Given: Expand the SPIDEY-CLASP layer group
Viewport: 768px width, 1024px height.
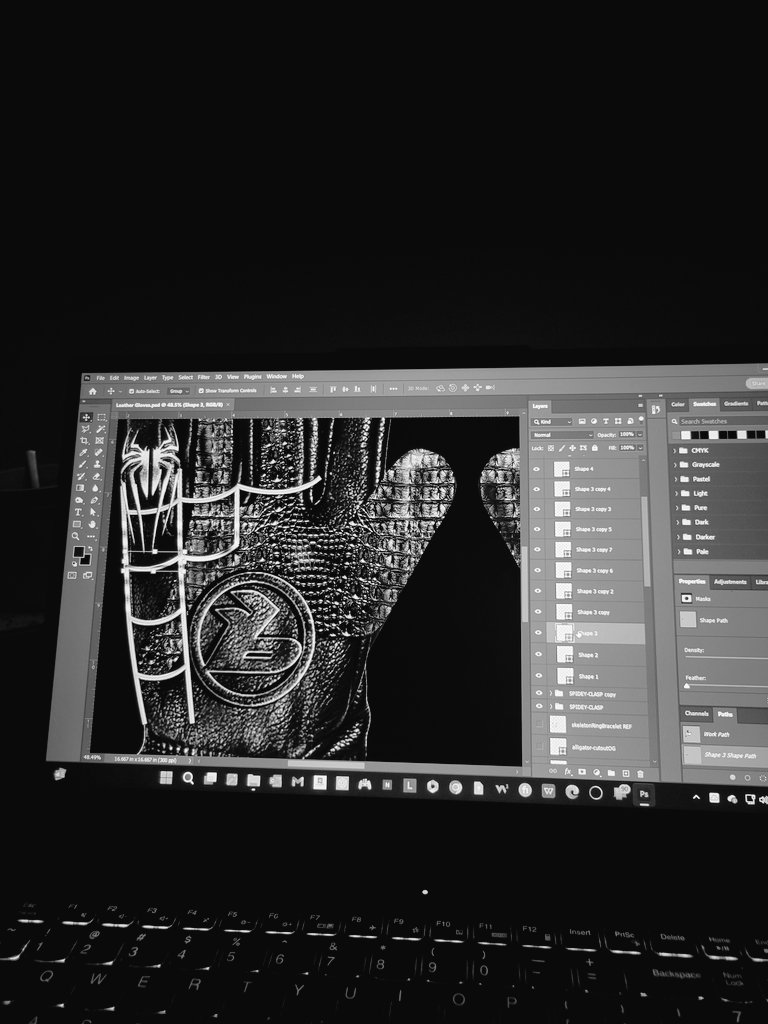Looking at the screenshot, I should click(x=551, y=707).
